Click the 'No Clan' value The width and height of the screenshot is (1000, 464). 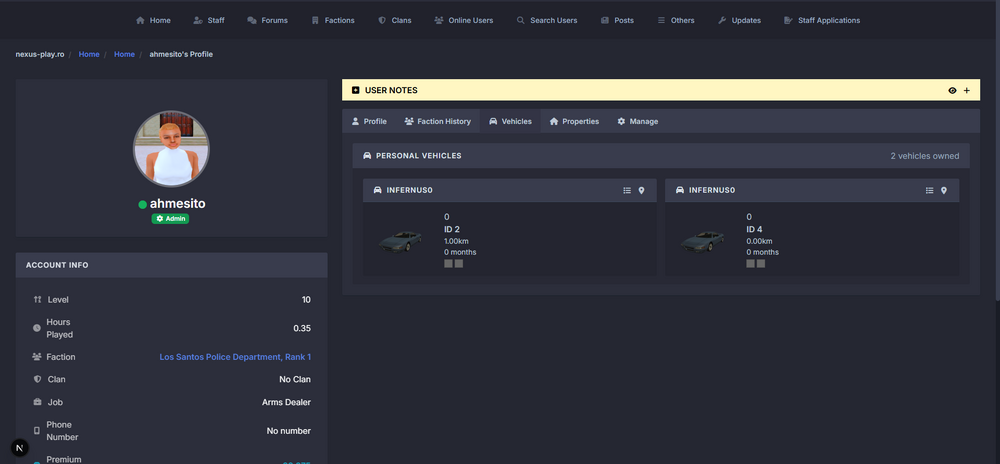[x=295, y=379]
